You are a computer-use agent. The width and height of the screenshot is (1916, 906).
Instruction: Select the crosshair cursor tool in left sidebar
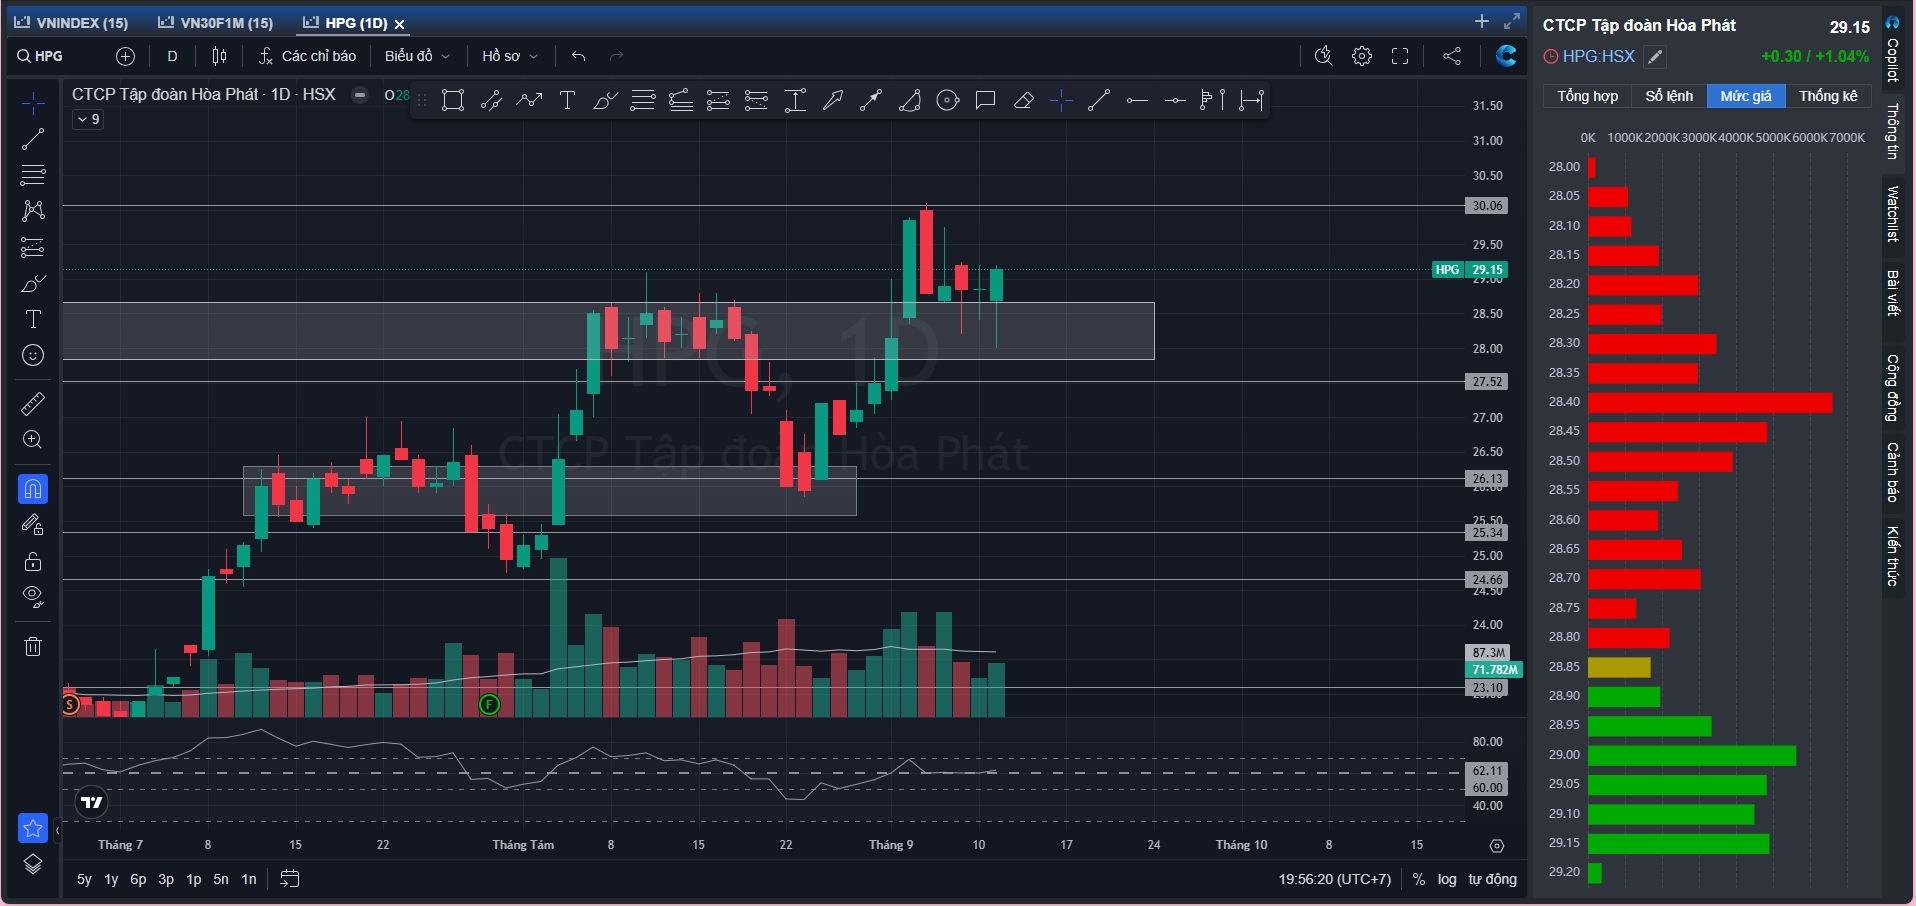tap(33, 103)
